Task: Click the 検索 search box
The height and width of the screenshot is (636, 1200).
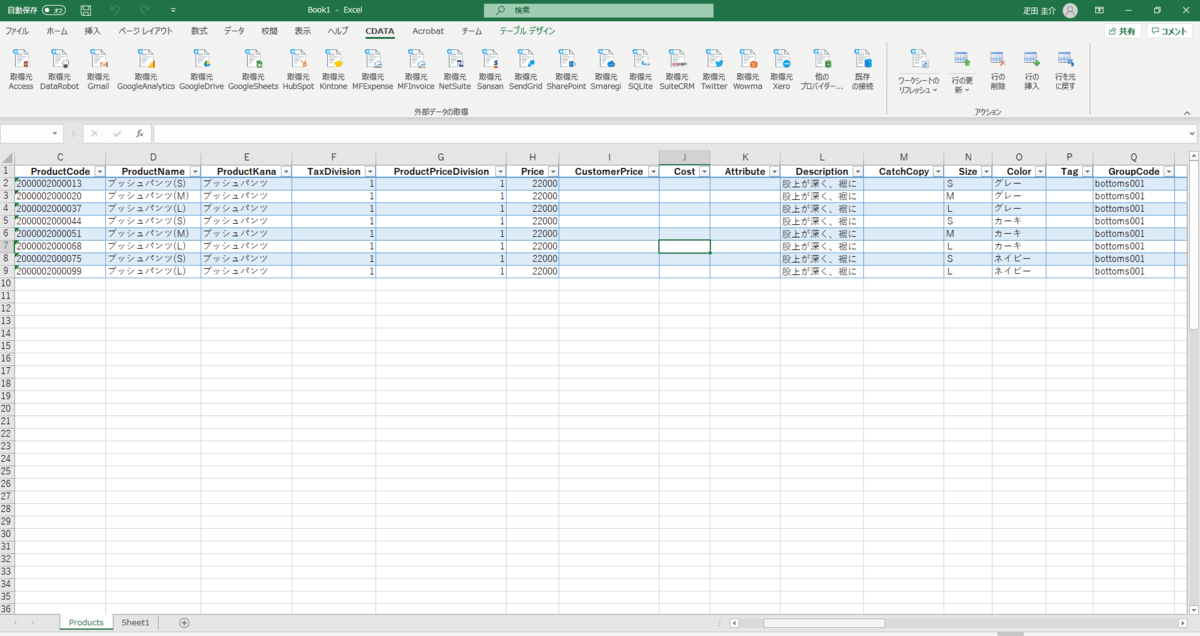Action: click(x=598, y=10)
